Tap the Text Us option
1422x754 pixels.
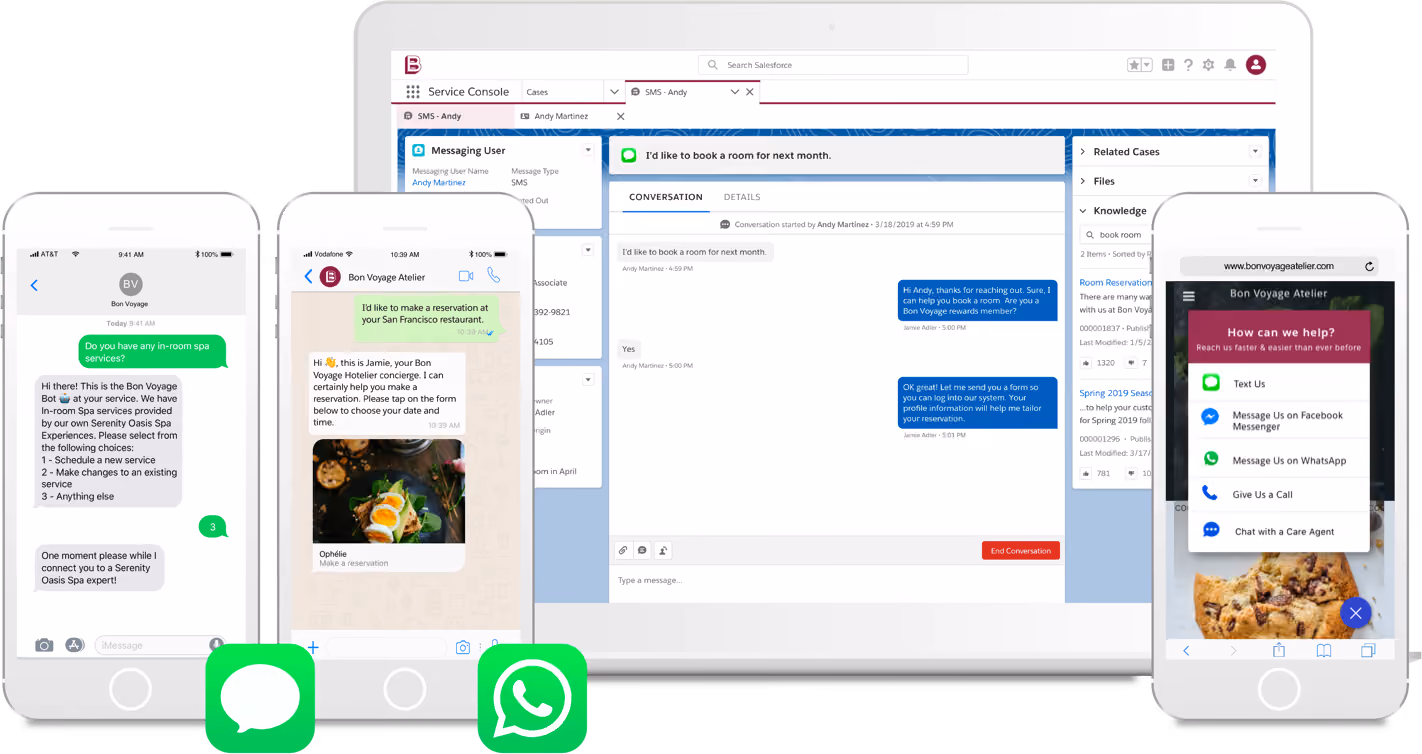(x=1278, y=383)
